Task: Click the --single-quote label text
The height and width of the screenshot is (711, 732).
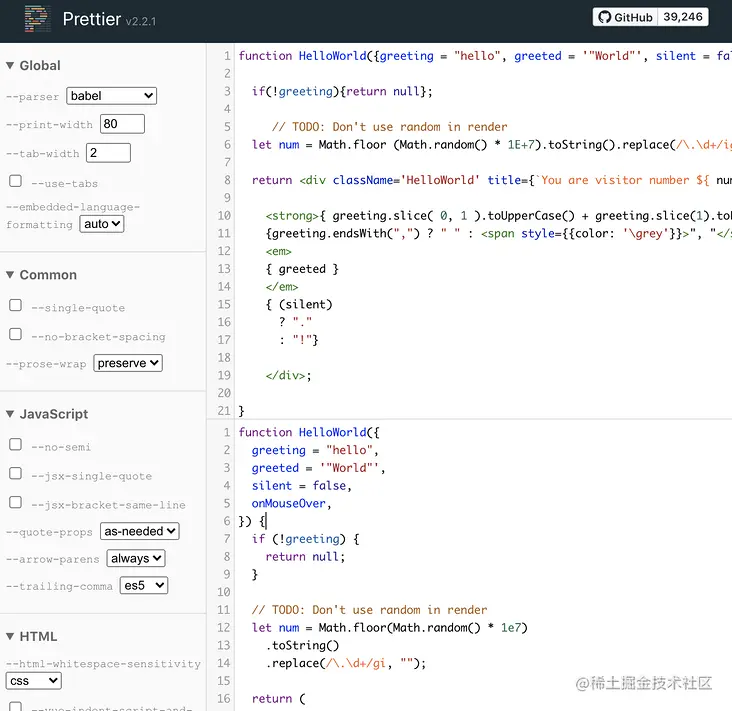Action: click(78, 308)
